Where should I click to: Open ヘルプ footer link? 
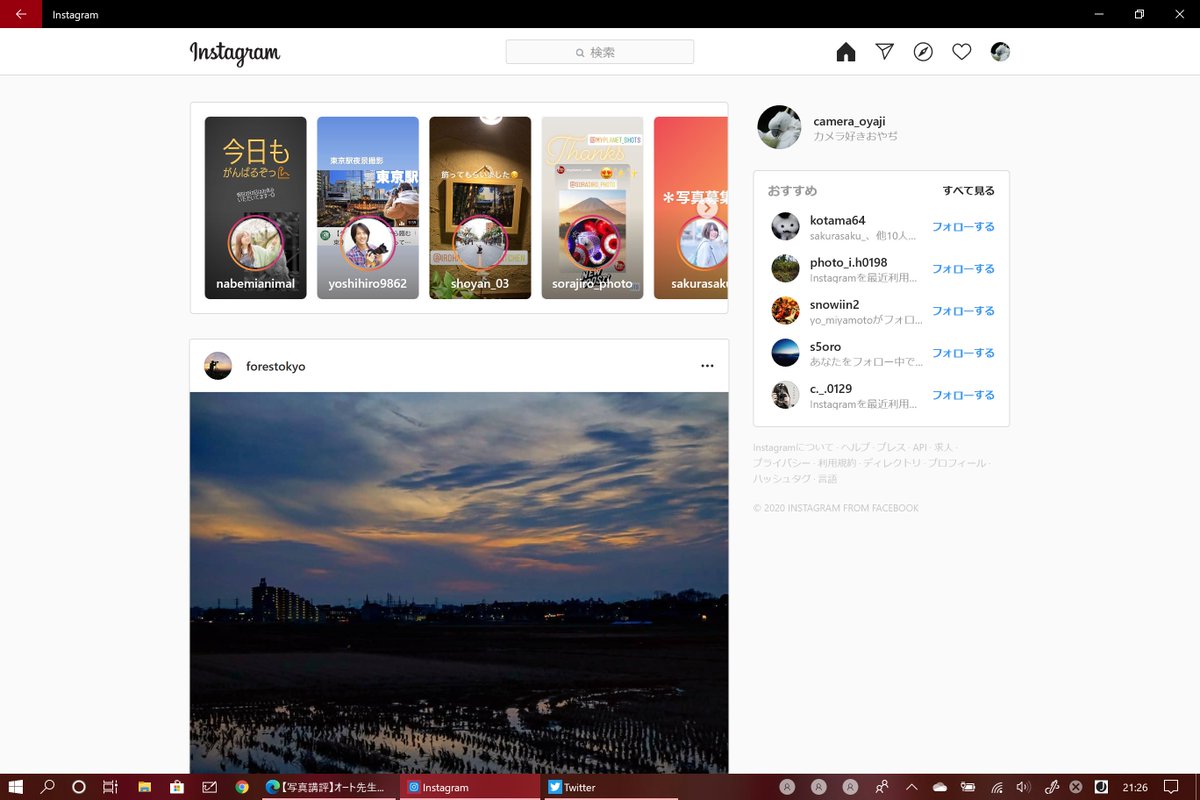[x=855, y=447]
